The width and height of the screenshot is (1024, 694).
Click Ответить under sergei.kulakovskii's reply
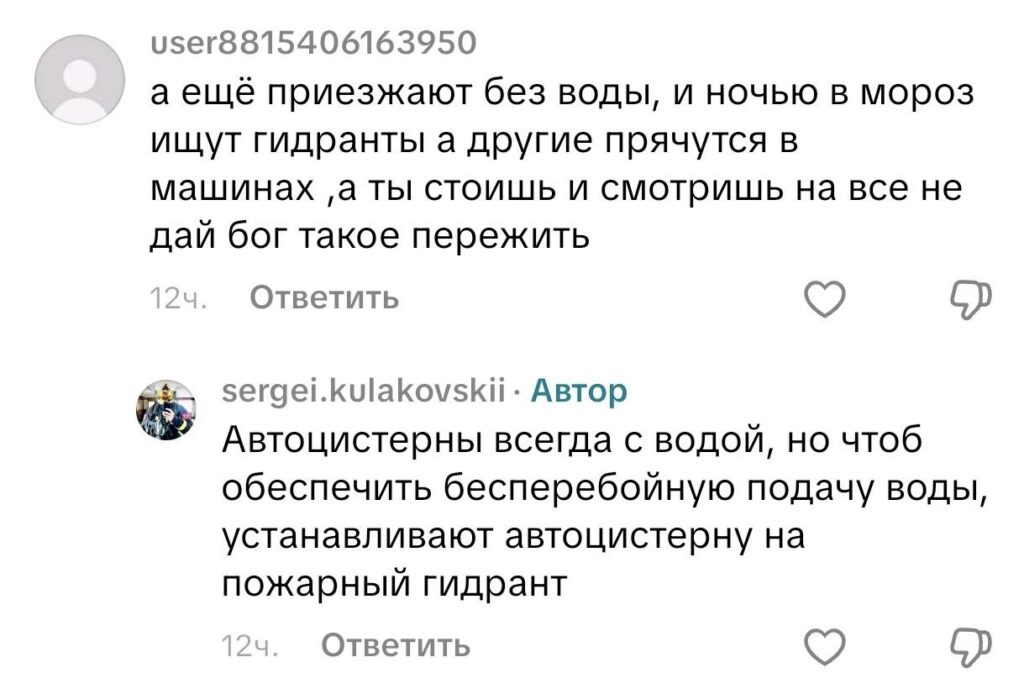coord(394,646)
